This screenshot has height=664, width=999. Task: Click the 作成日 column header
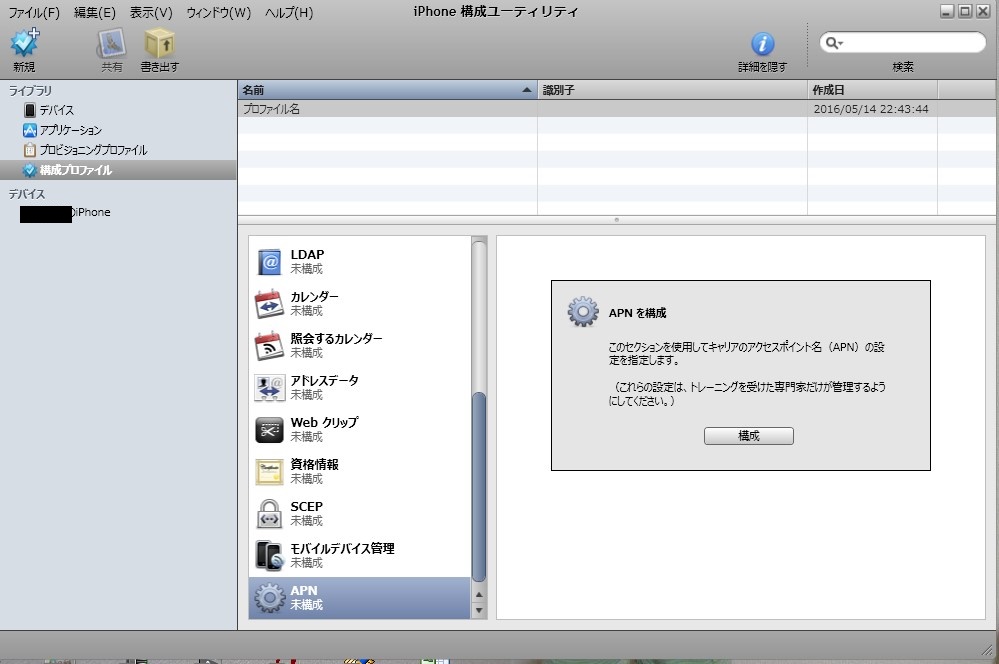coord(872,90)
